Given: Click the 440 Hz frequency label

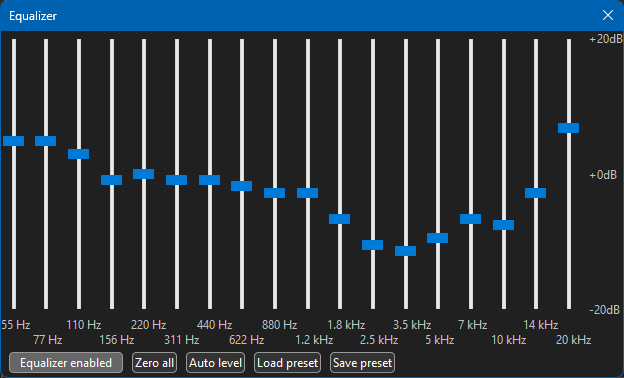Looking at the screenshot, I should tap(214, 325).
